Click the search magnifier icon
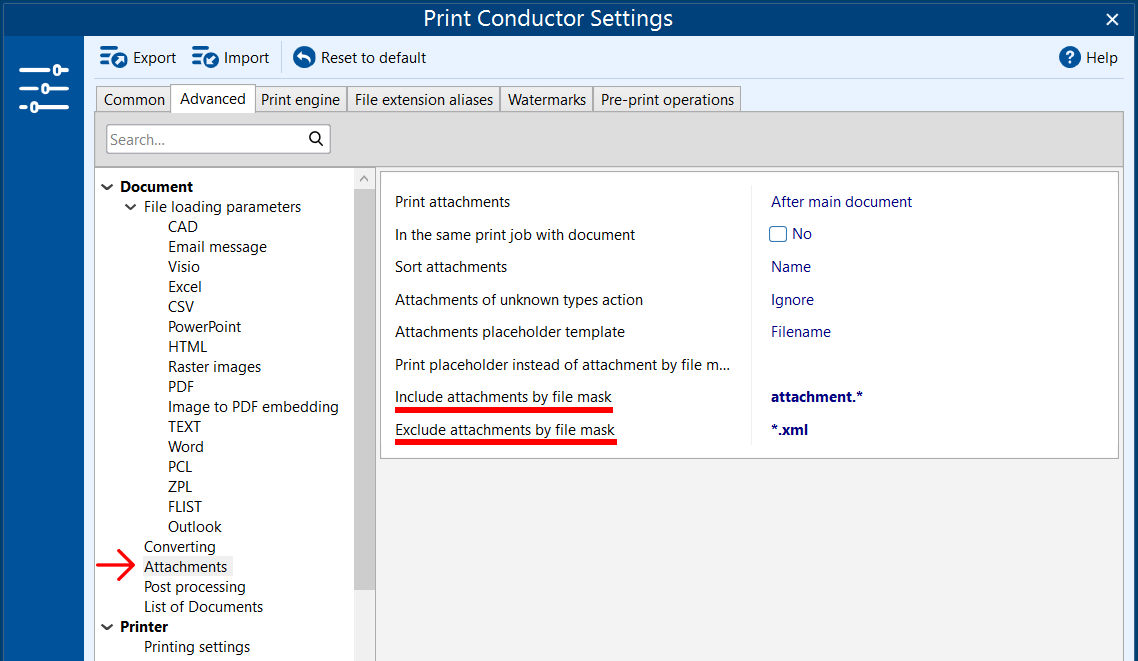1138x661 pixels. [x=316, y=139]
